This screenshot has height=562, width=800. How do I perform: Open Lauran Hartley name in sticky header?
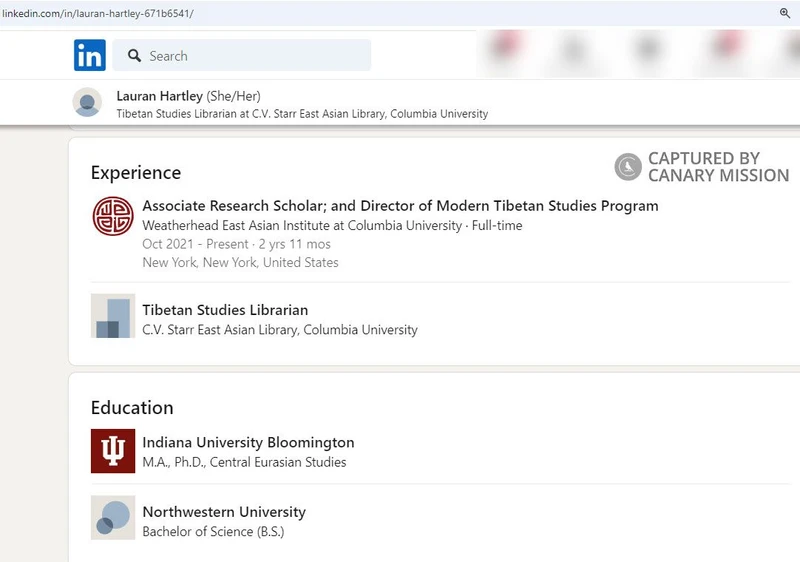pyautogui.click(x=160, y=96)
